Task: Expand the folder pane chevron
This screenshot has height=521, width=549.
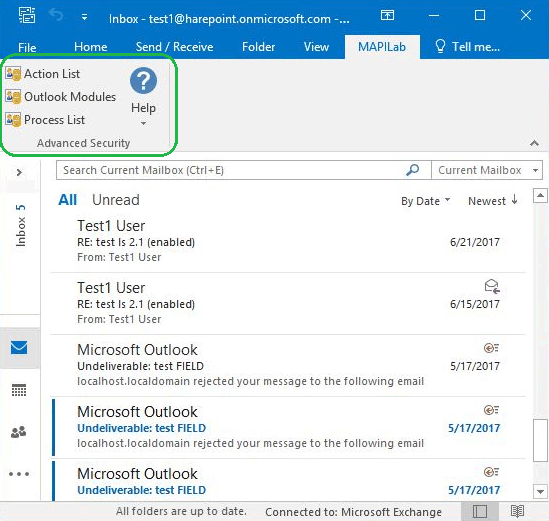Action: pos(19,172)
